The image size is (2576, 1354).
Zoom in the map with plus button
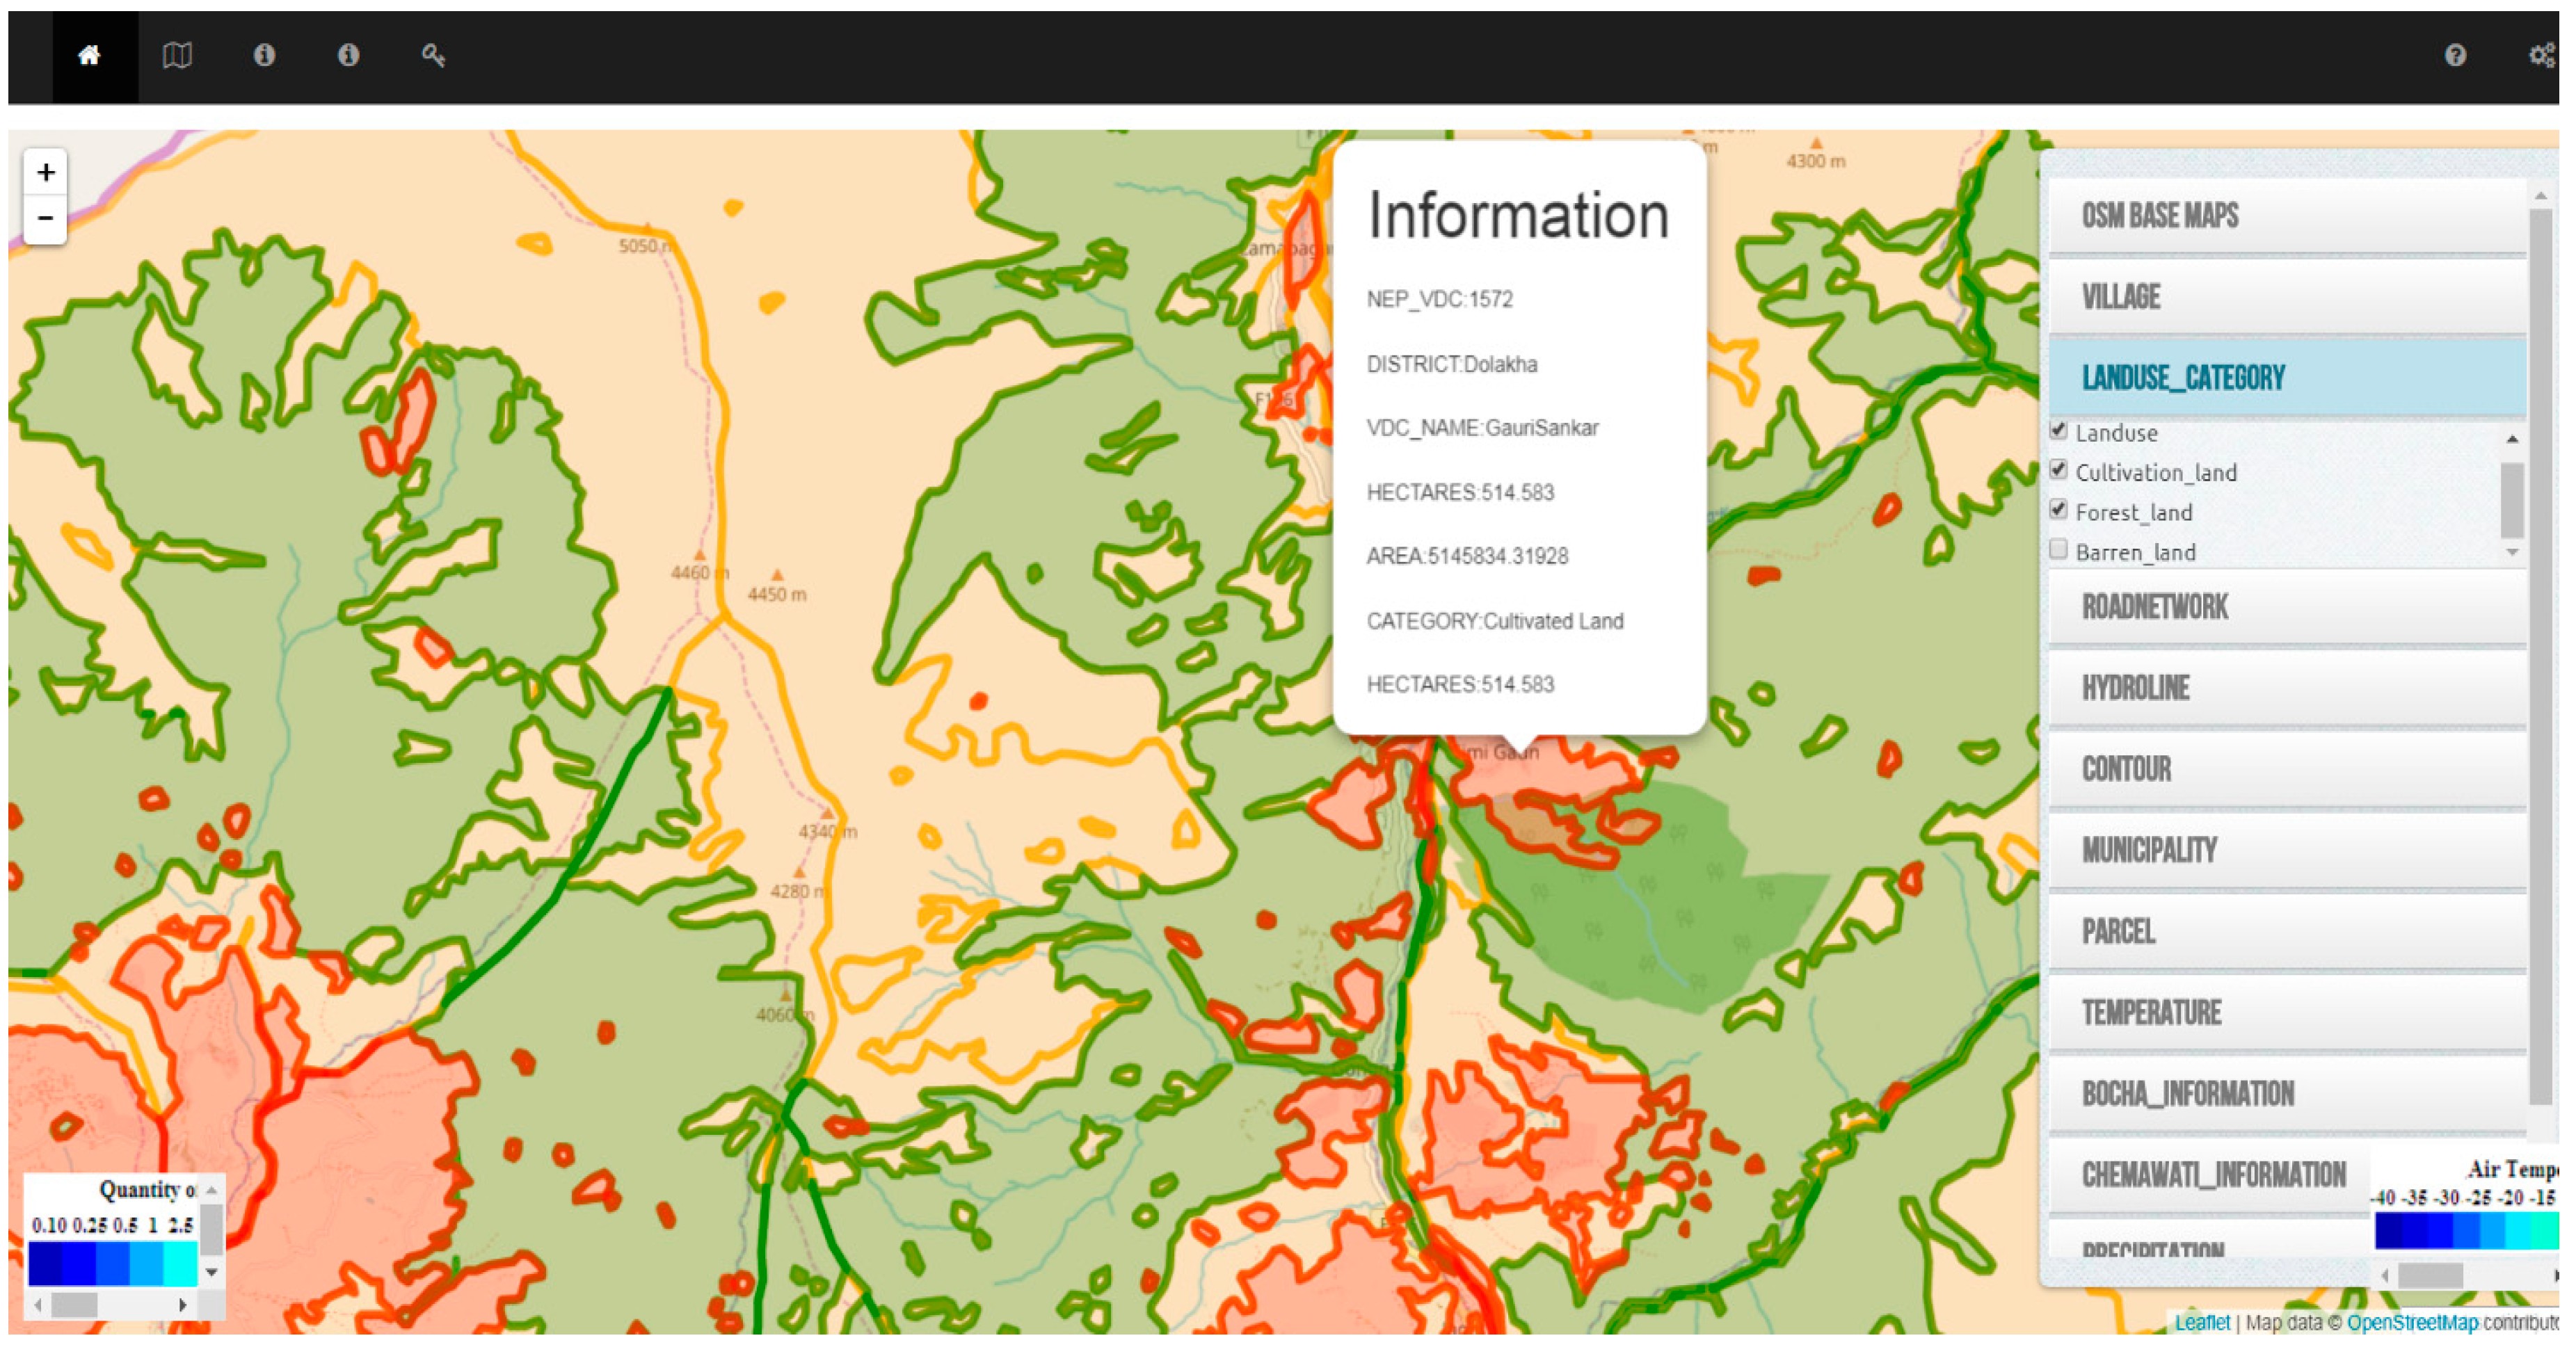coord(45,173)
